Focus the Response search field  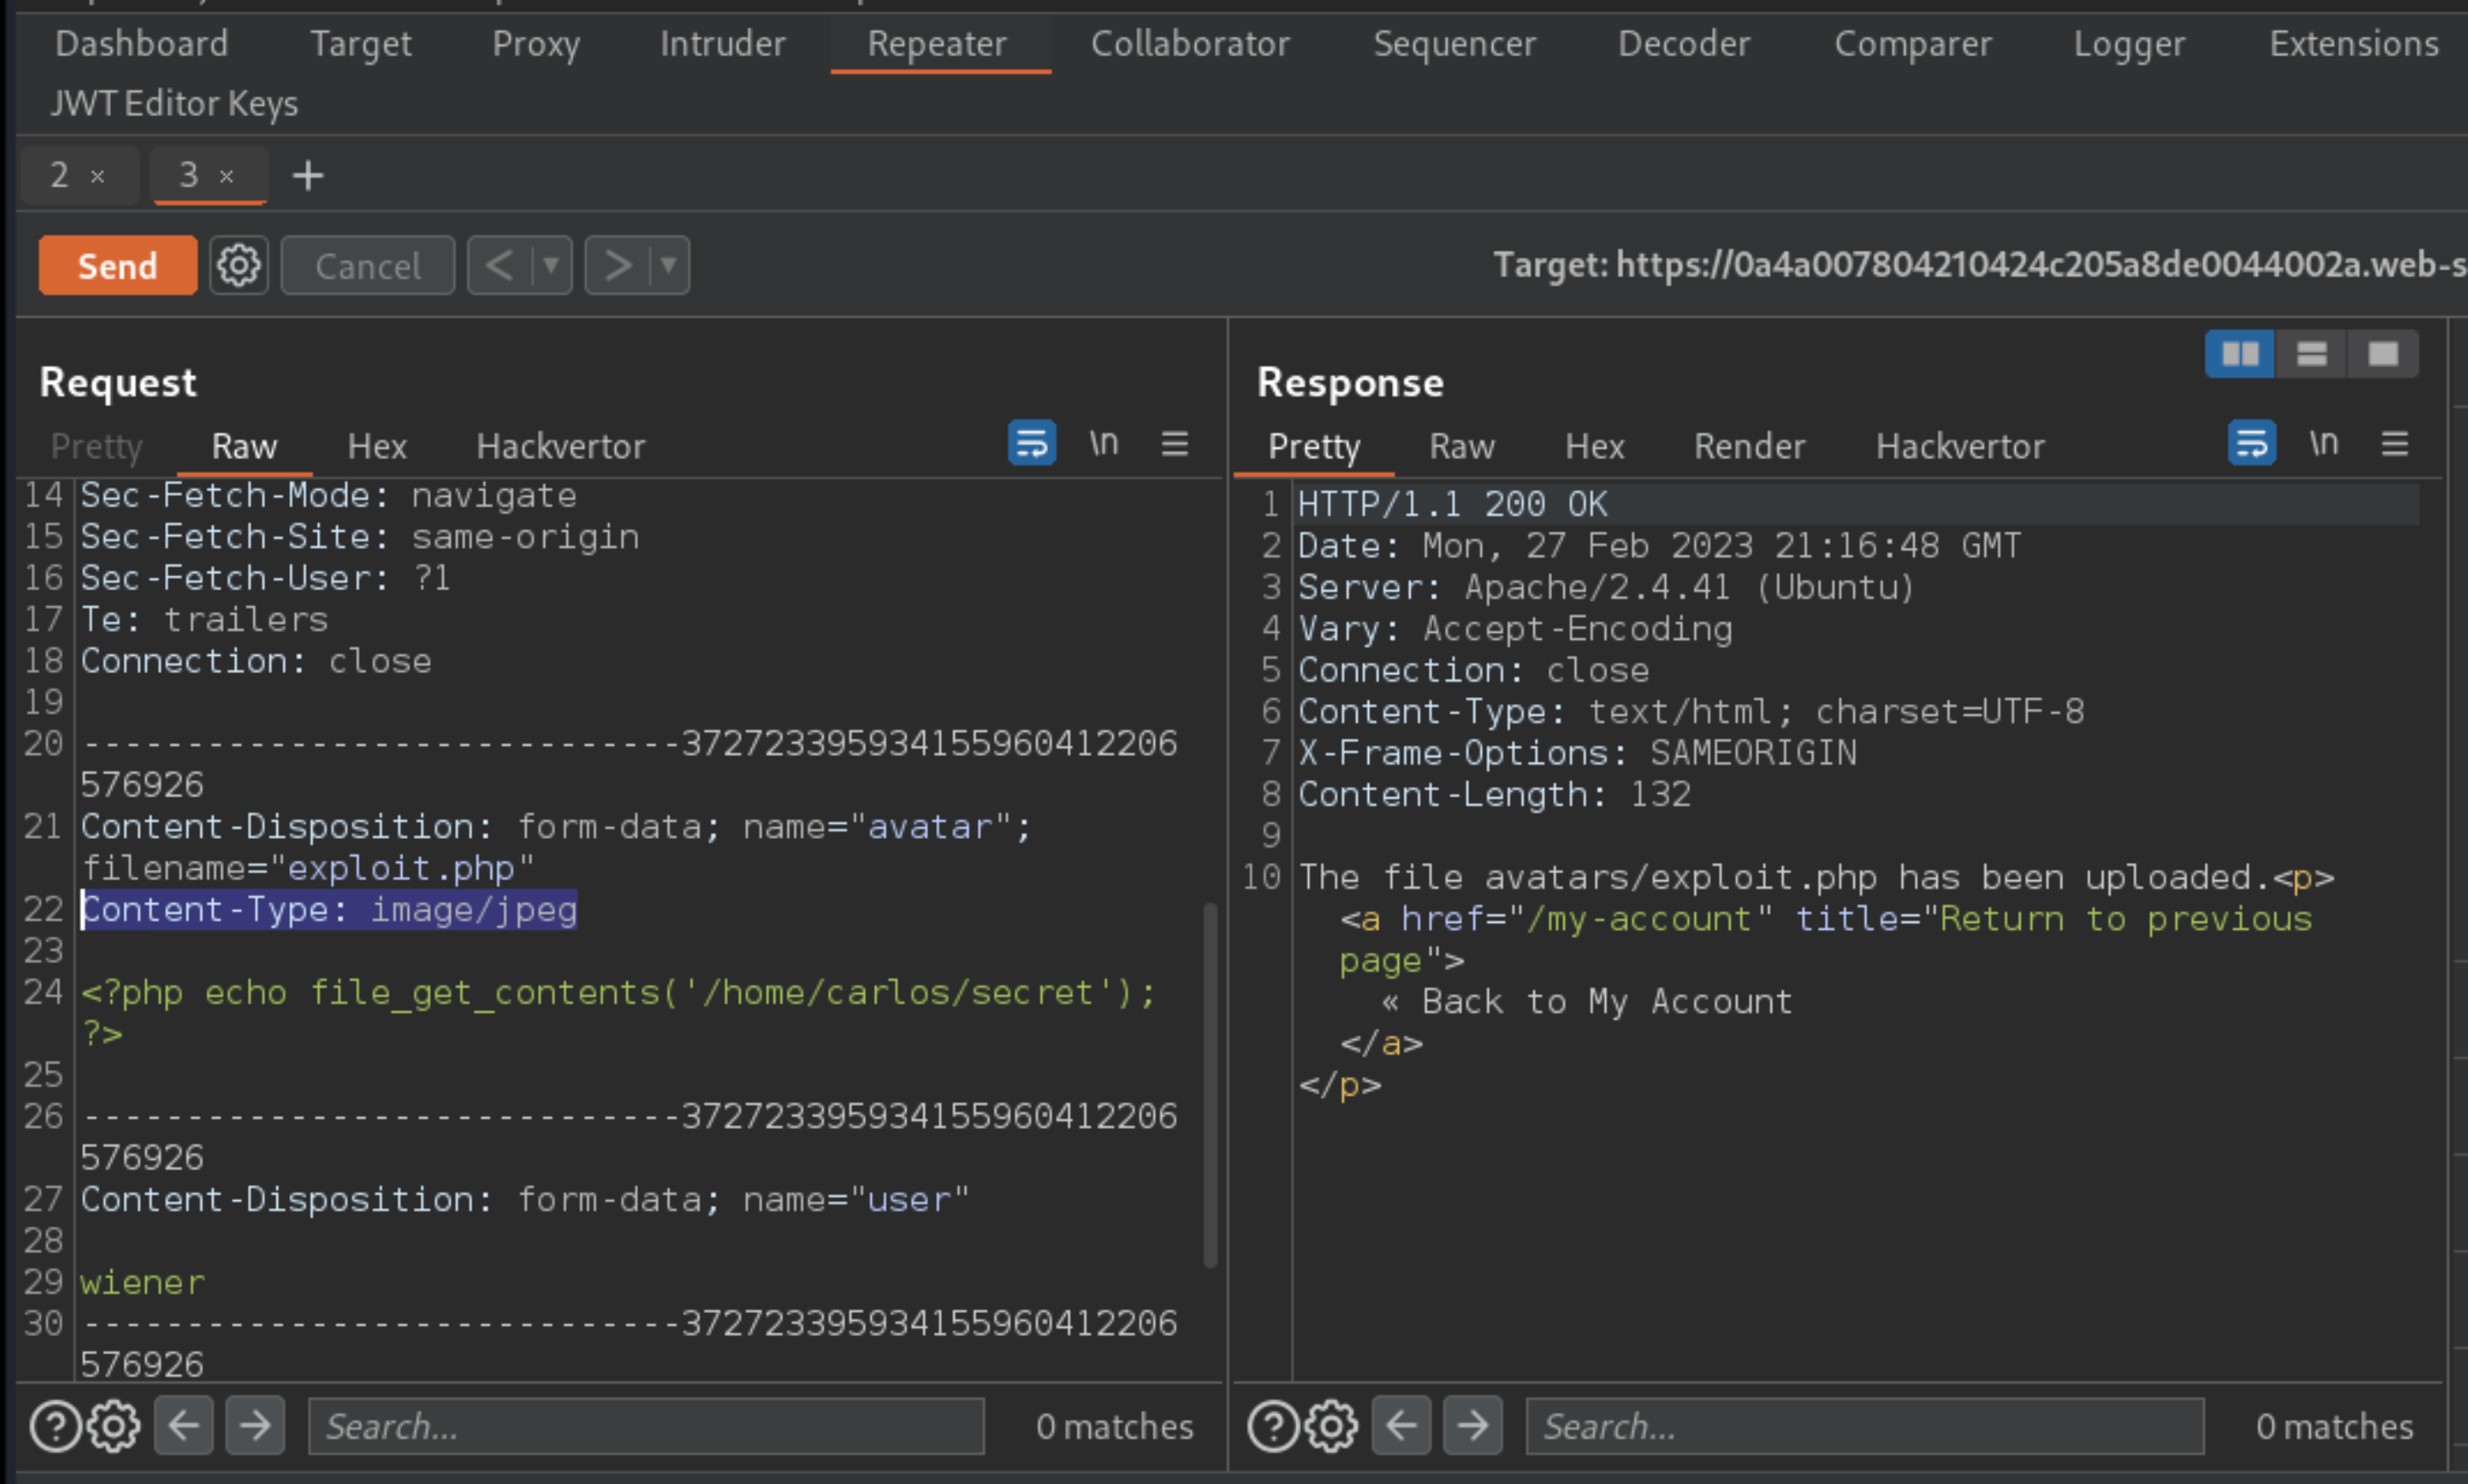tap(1865, 1426)
